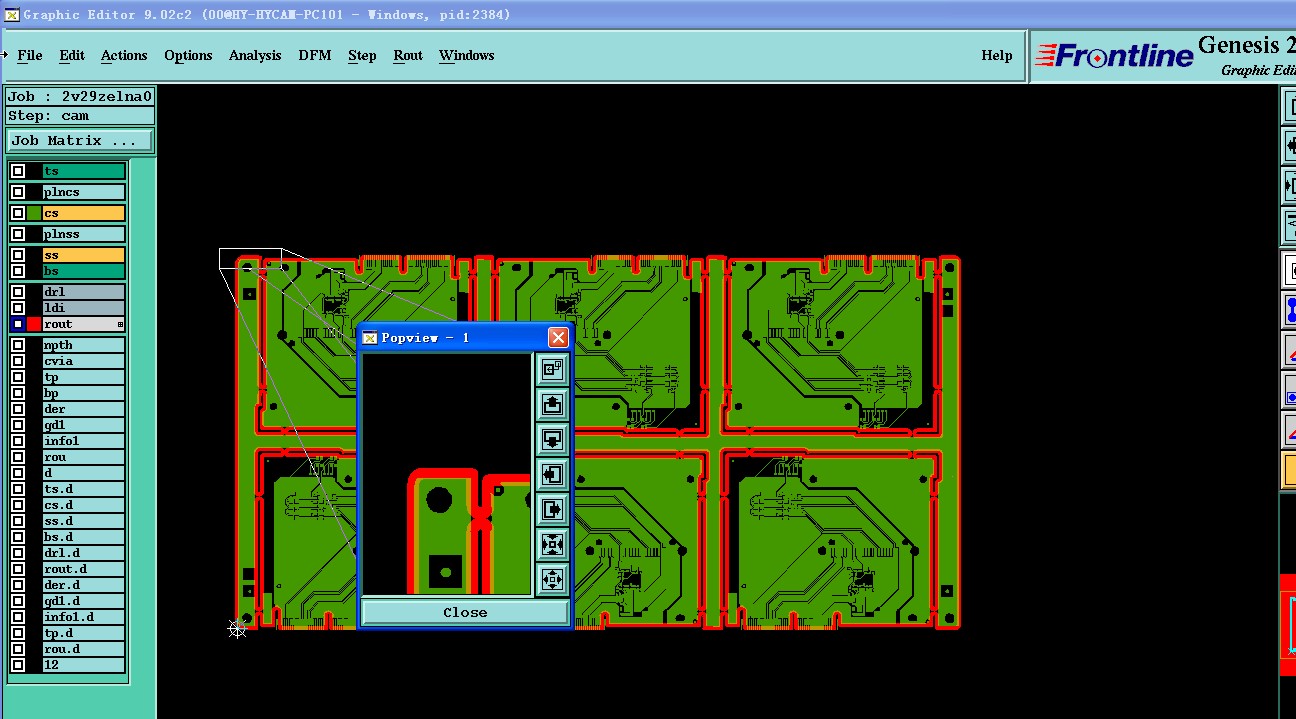
Task: Open the Edit menu
Action: click(72, 55)
